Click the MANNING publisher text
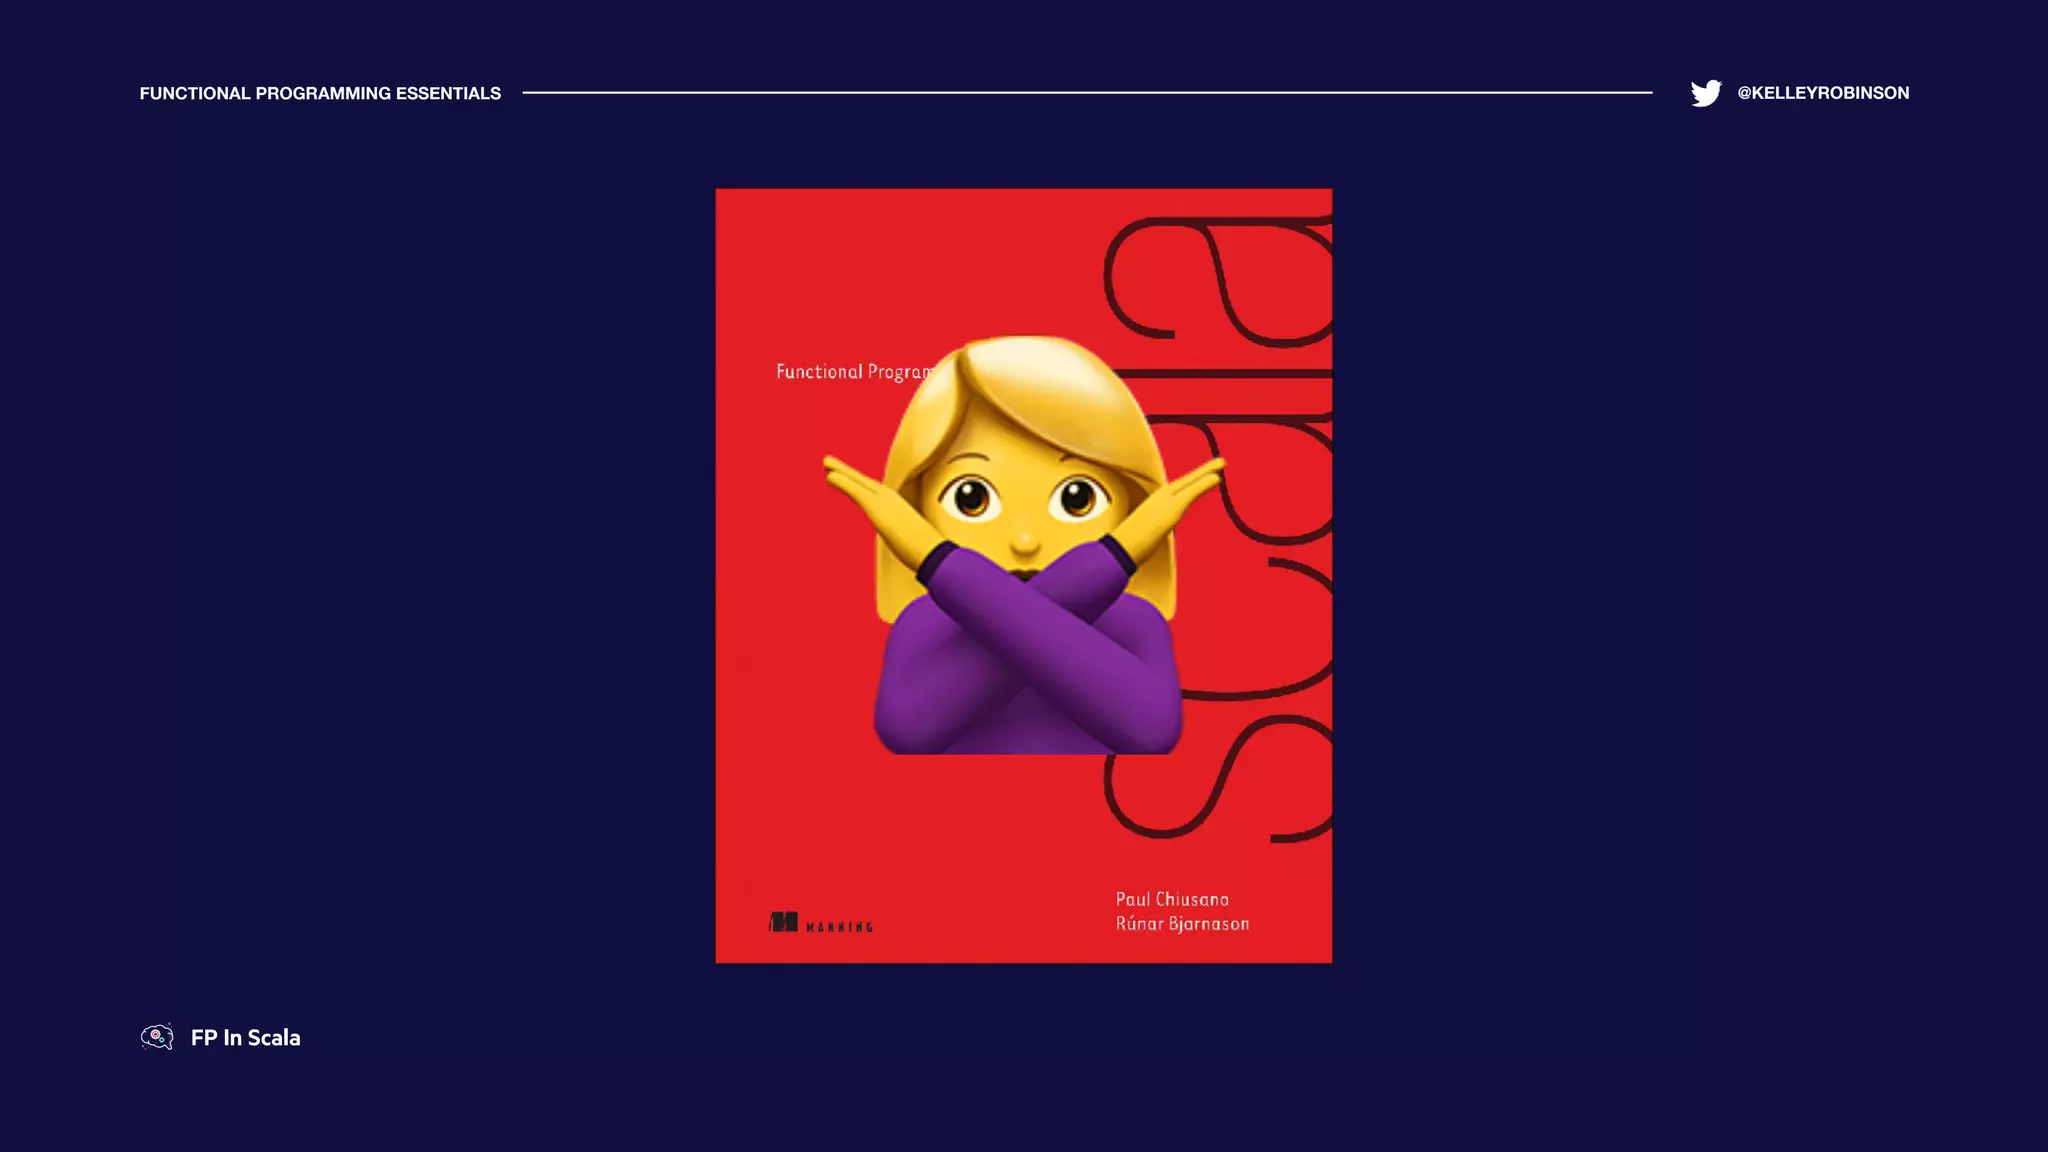2048x1152 pixels. 839,927
